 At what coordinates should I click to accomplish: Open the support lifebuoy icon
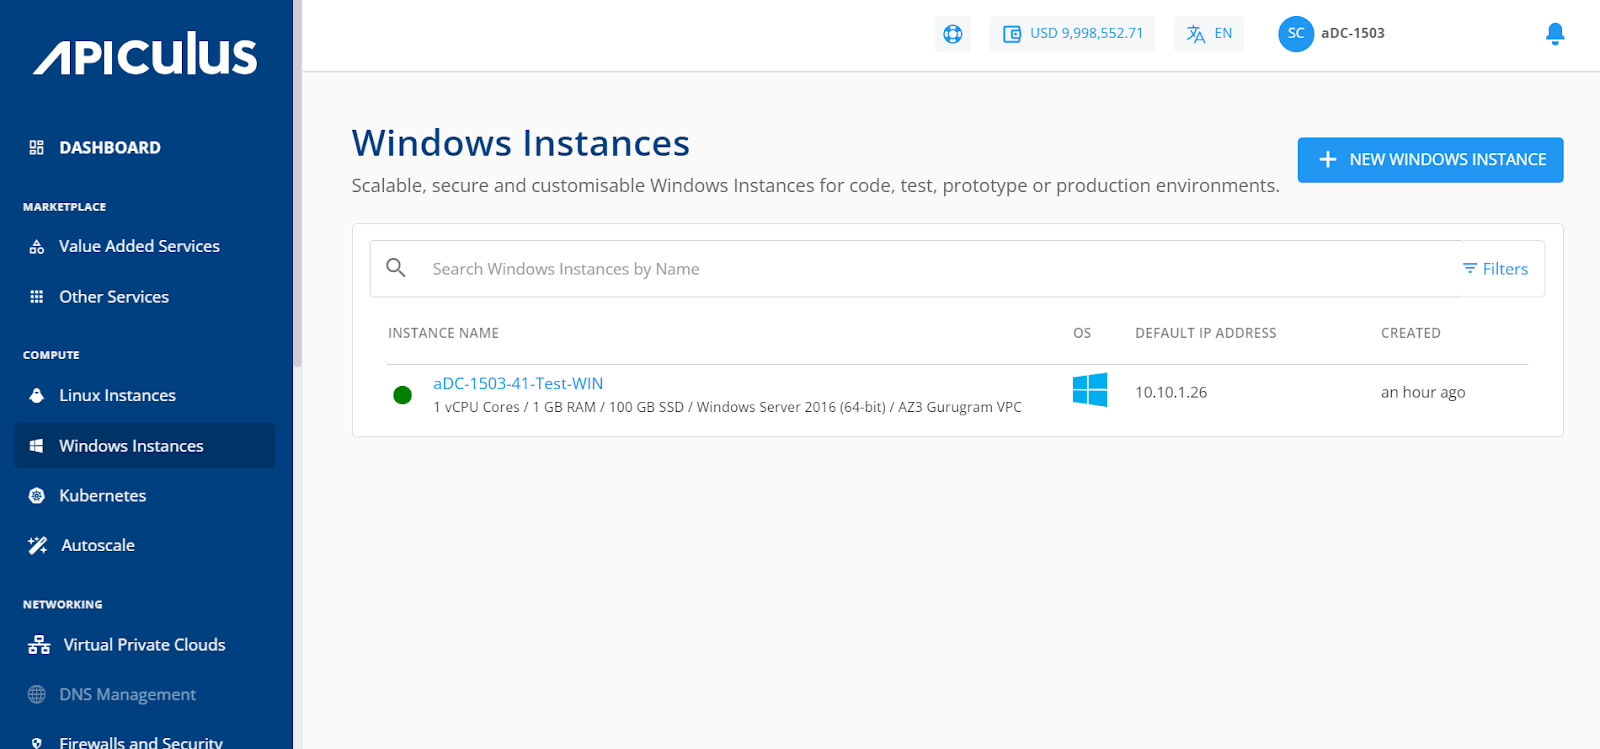point(952,34)
